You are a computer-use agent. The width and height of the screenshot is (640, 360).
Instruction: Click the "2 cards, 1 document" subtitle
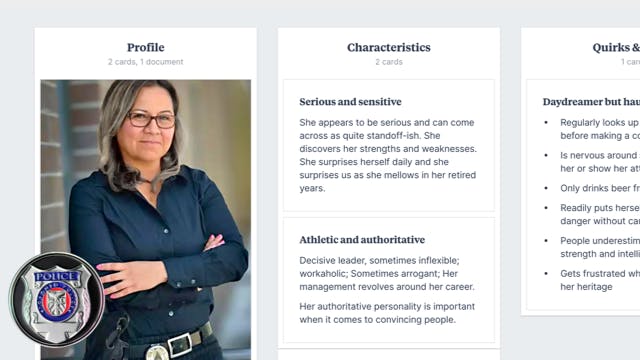click(x=146, y=62)
